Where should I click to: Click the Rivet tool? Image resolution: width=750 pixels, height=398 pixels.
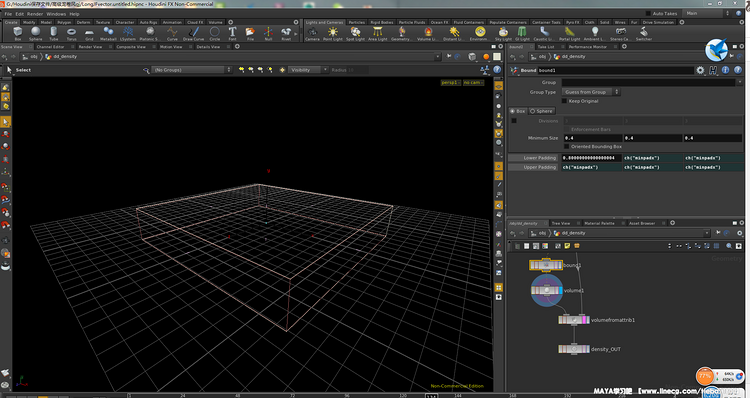tap(286, 33)
